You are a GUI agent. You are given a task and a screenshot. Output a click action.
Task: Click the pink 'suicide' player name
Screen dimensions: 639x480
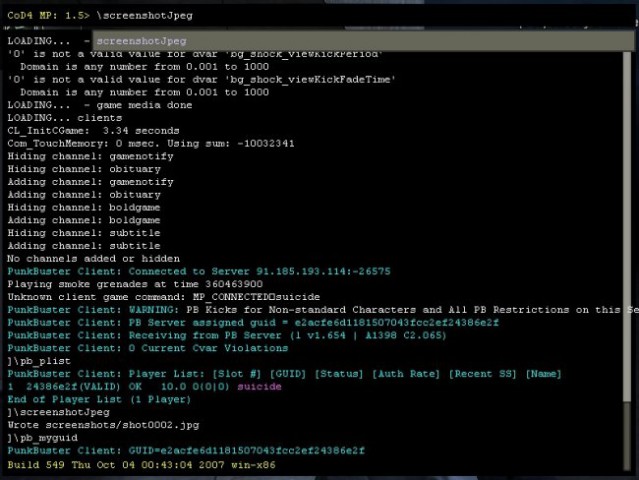pos(259,386)
